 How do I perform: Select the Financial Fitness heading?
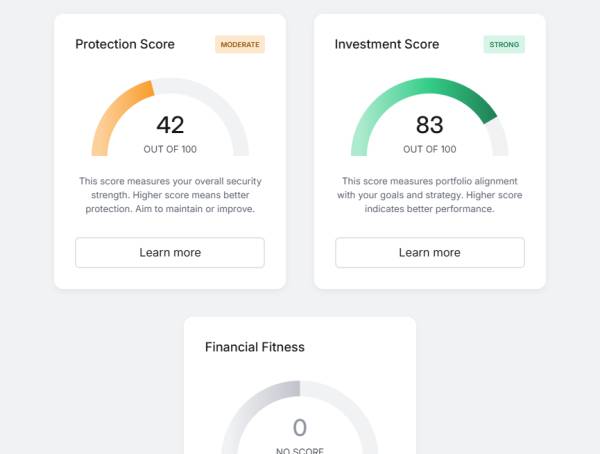(x=255, y=347)
